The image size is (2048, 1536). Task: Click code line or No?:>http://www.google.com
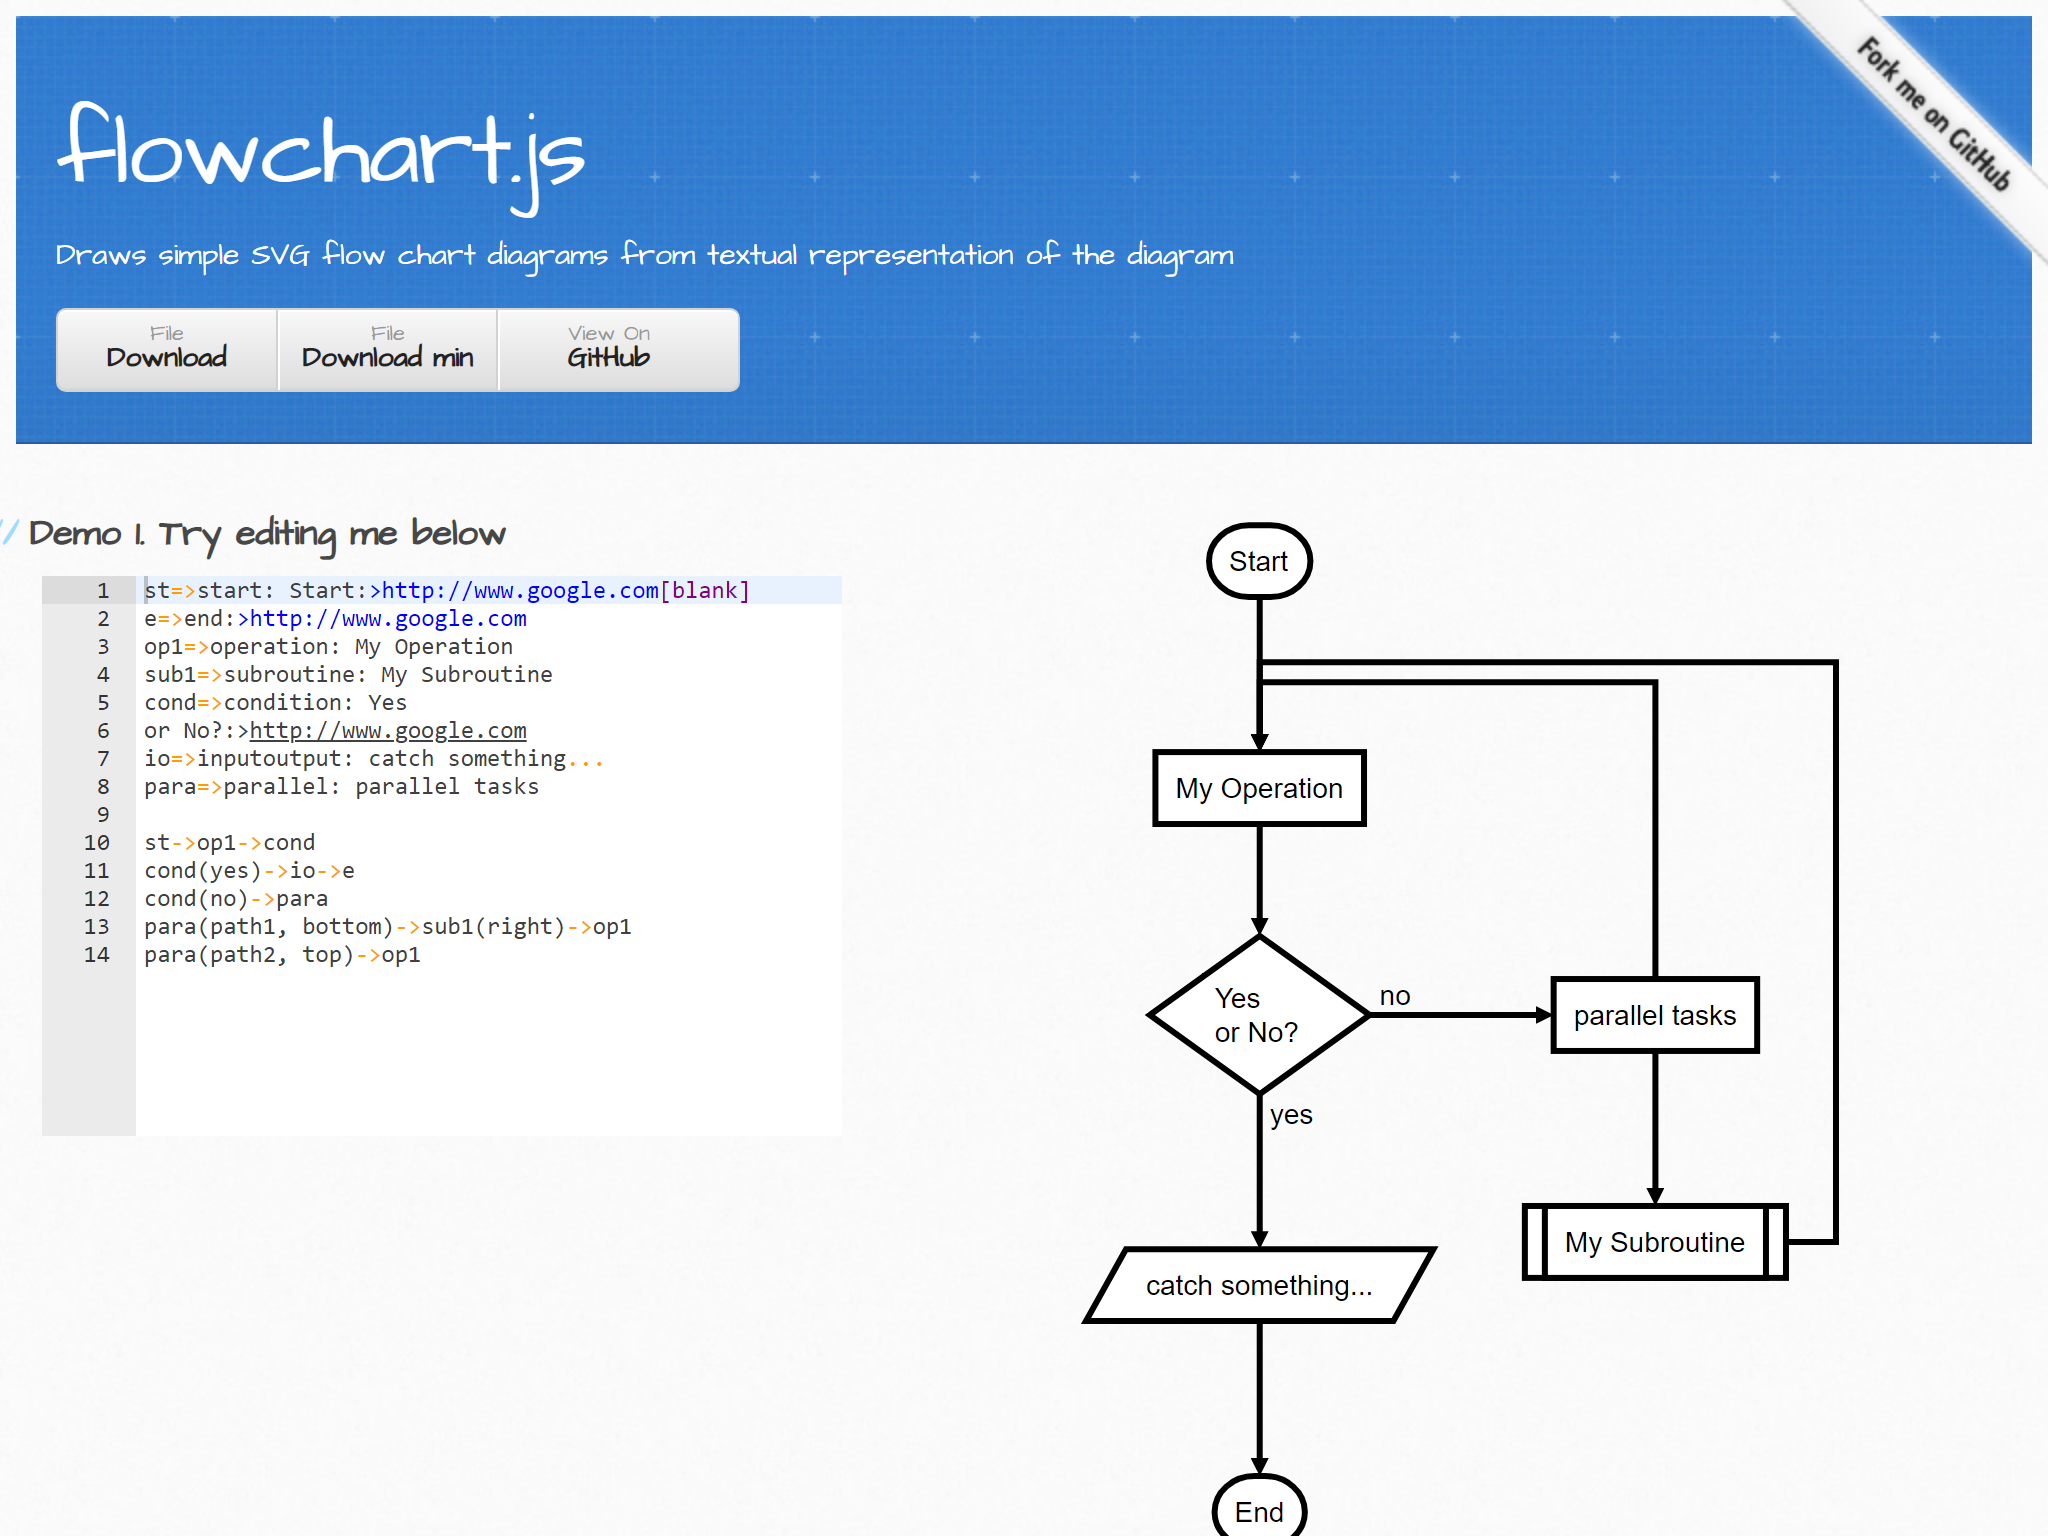click(335, 730)
